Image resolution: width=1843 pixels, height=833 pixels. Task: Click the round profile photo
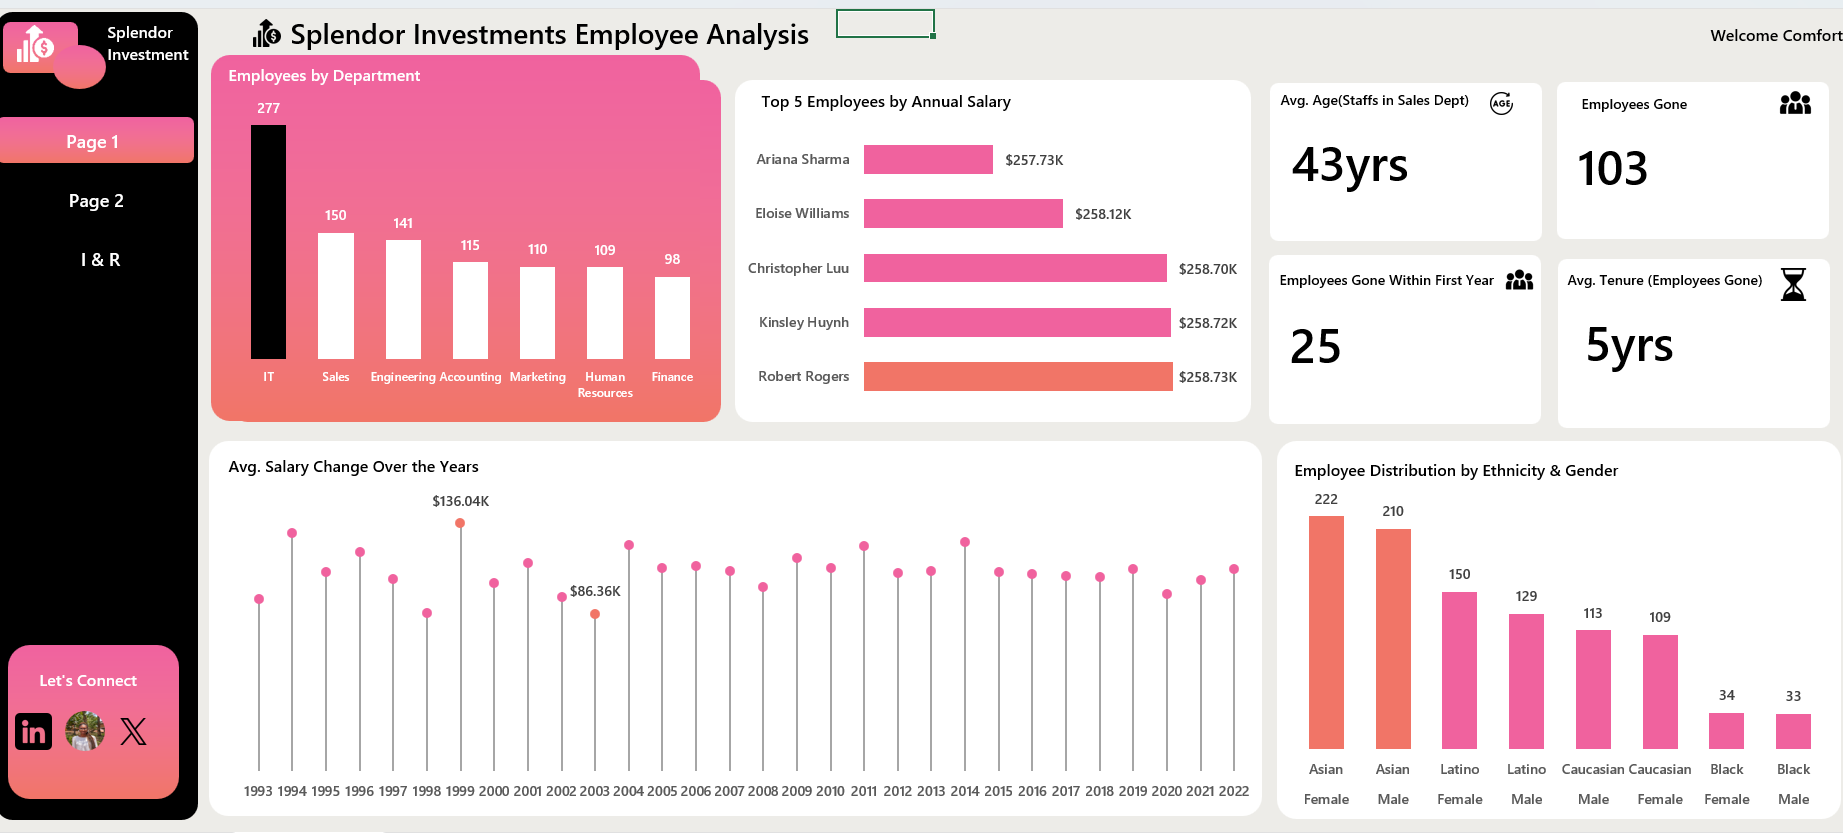point(85,731)
